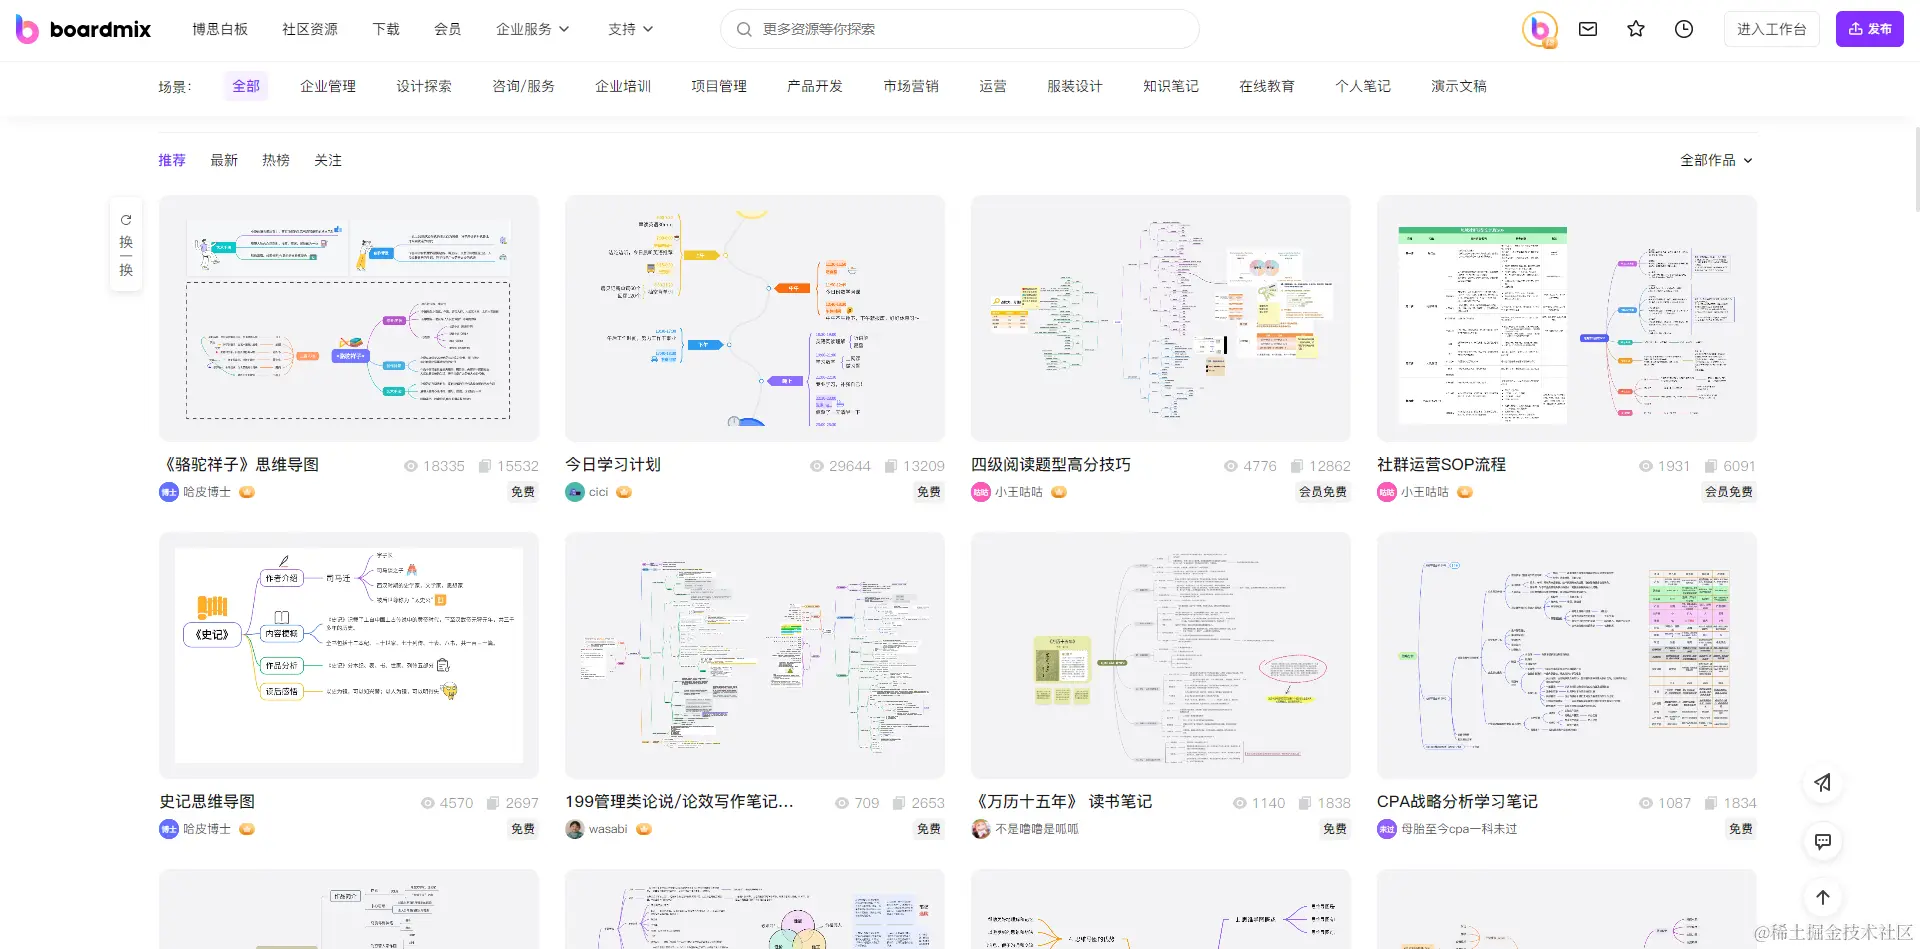Switch to the 热榜 tab
The height and width of the screenshot is (949, 1920).
tap(276, 160)
